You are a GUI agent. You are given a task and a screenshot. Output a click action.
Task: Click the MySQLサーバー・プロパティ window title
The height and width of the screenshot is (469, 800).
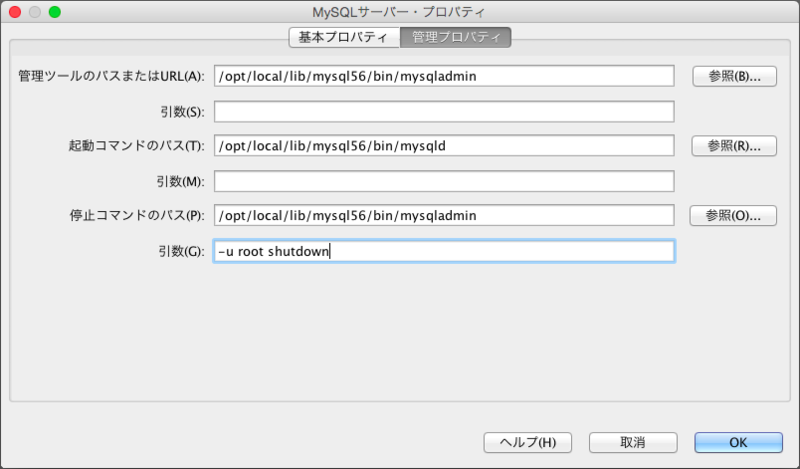399,12
